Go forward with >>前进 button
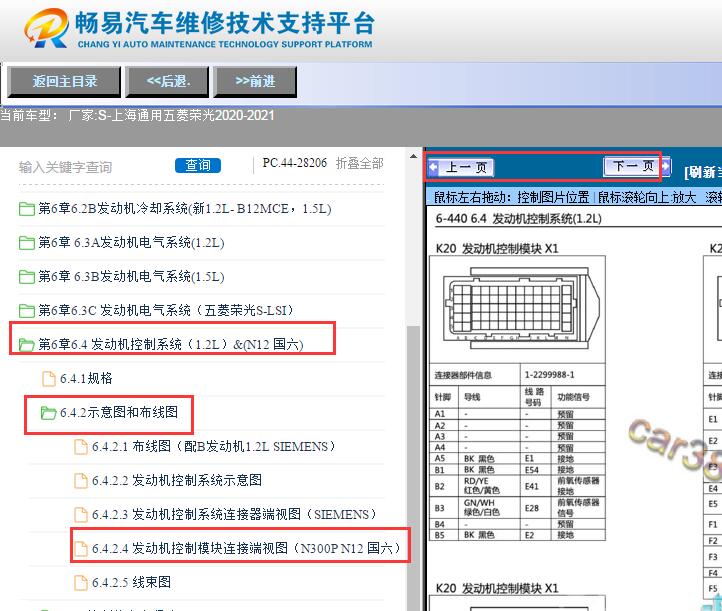Viewport: 722px width, 611px height. pyautogui.click(x=255, y=81)
